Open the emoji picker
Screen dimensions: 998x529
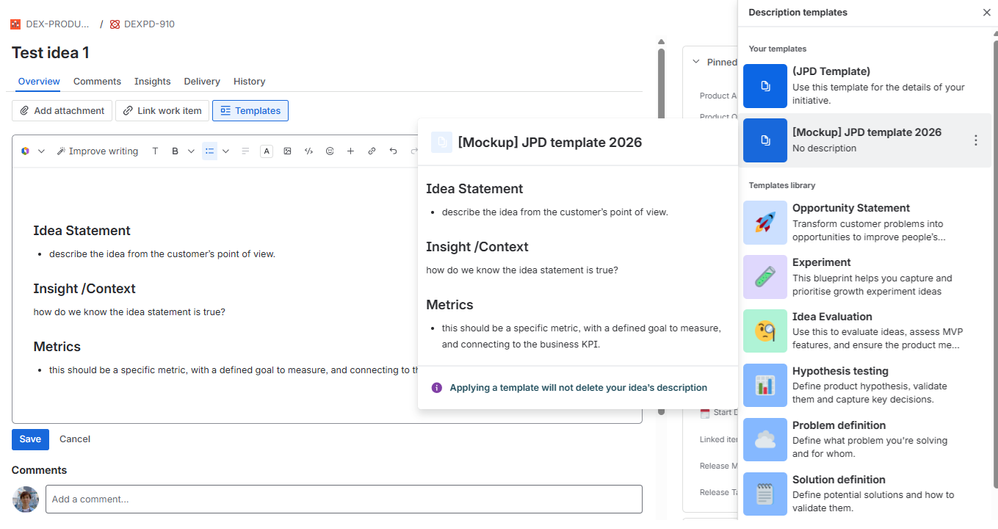(x=330, y=151)
